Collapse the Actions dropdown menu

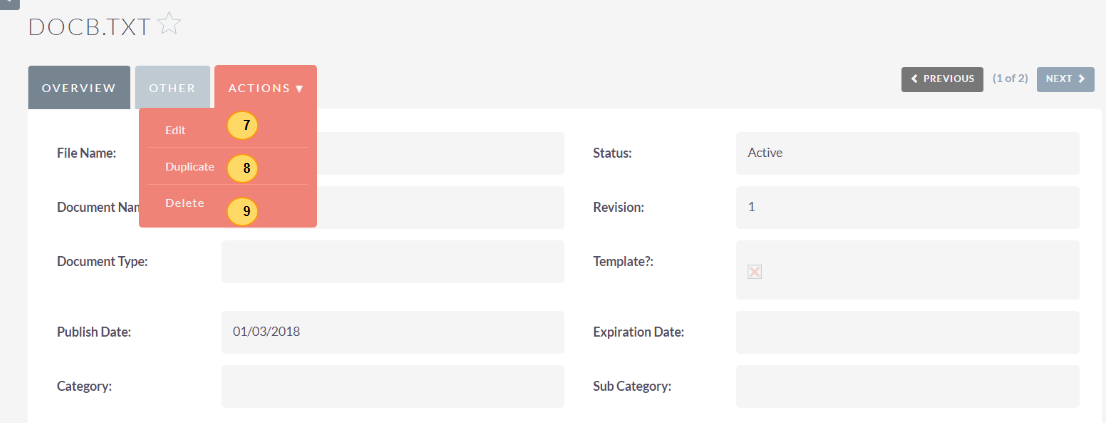point(265,88)
